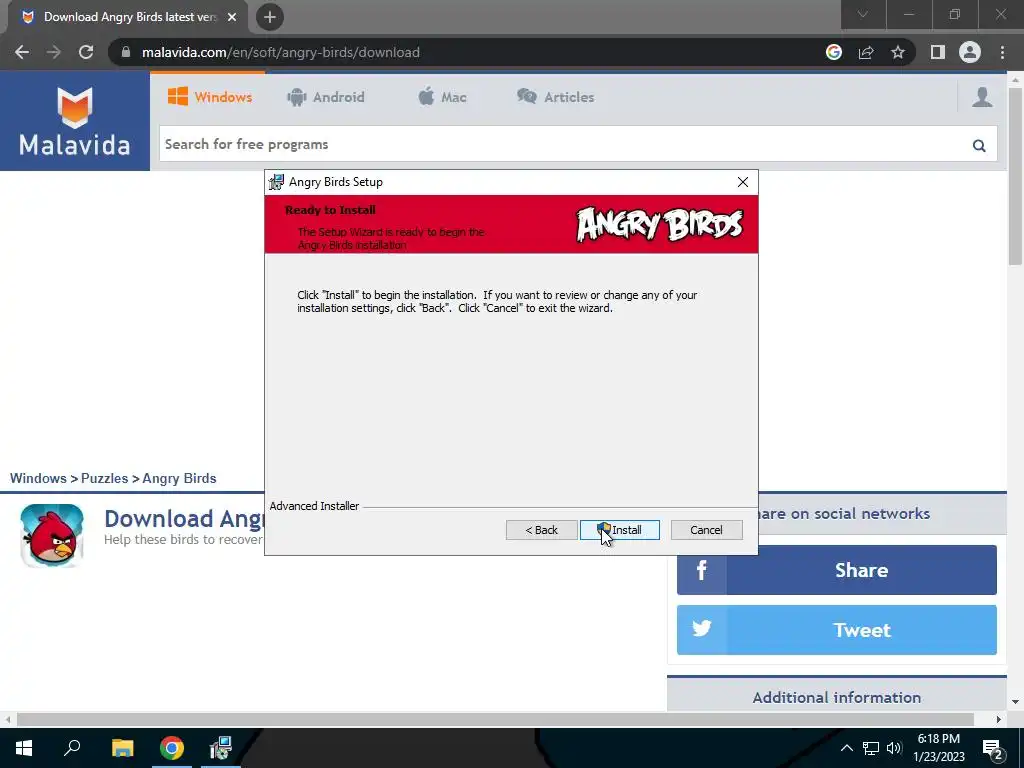Open the Articles section

tap(556, 97)
